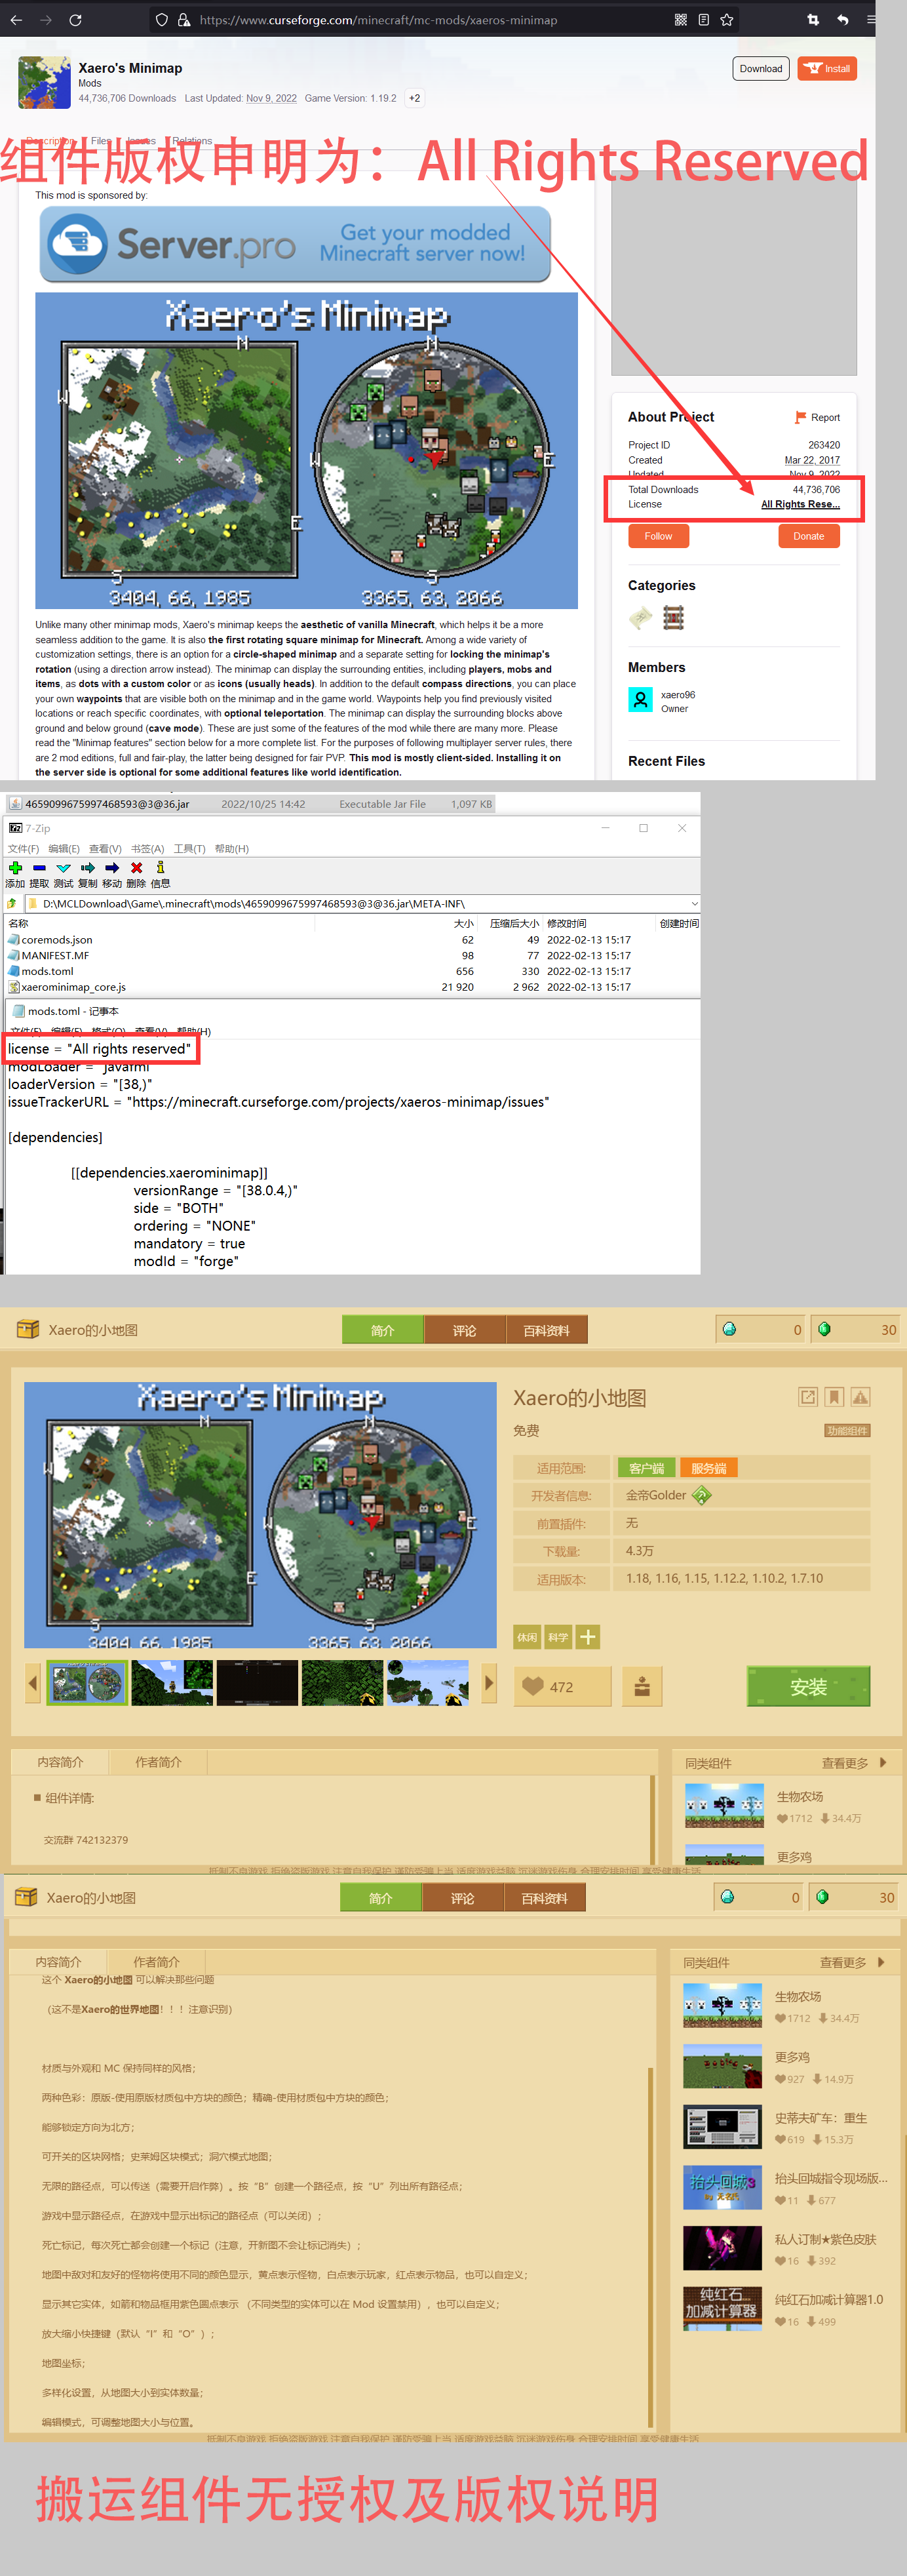The image size is (907, 2576).
Task: Report the project with flag icon
Action: click(817, 417)
